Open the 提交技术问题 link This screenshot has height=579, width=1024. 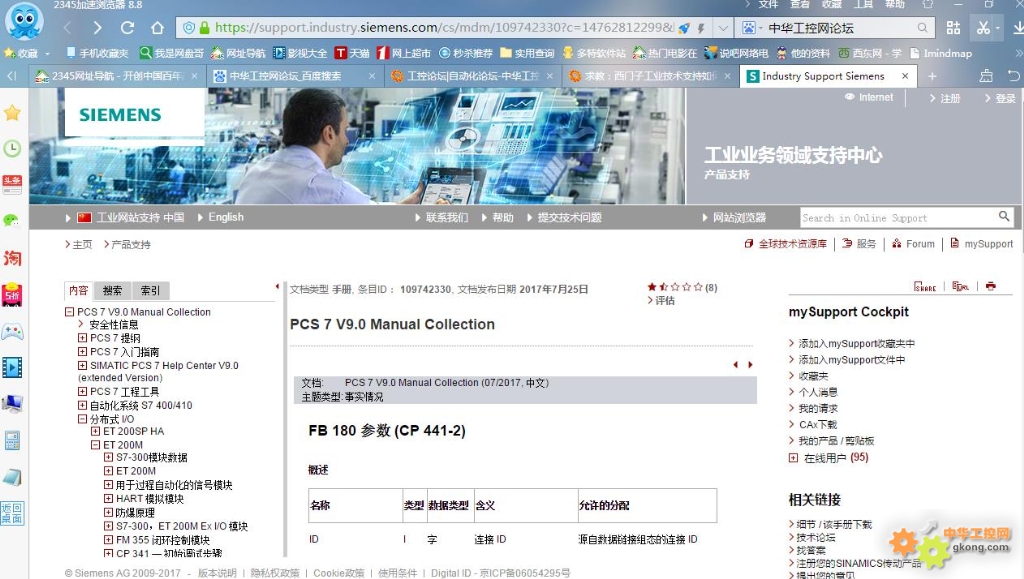[x=569, y=217]
